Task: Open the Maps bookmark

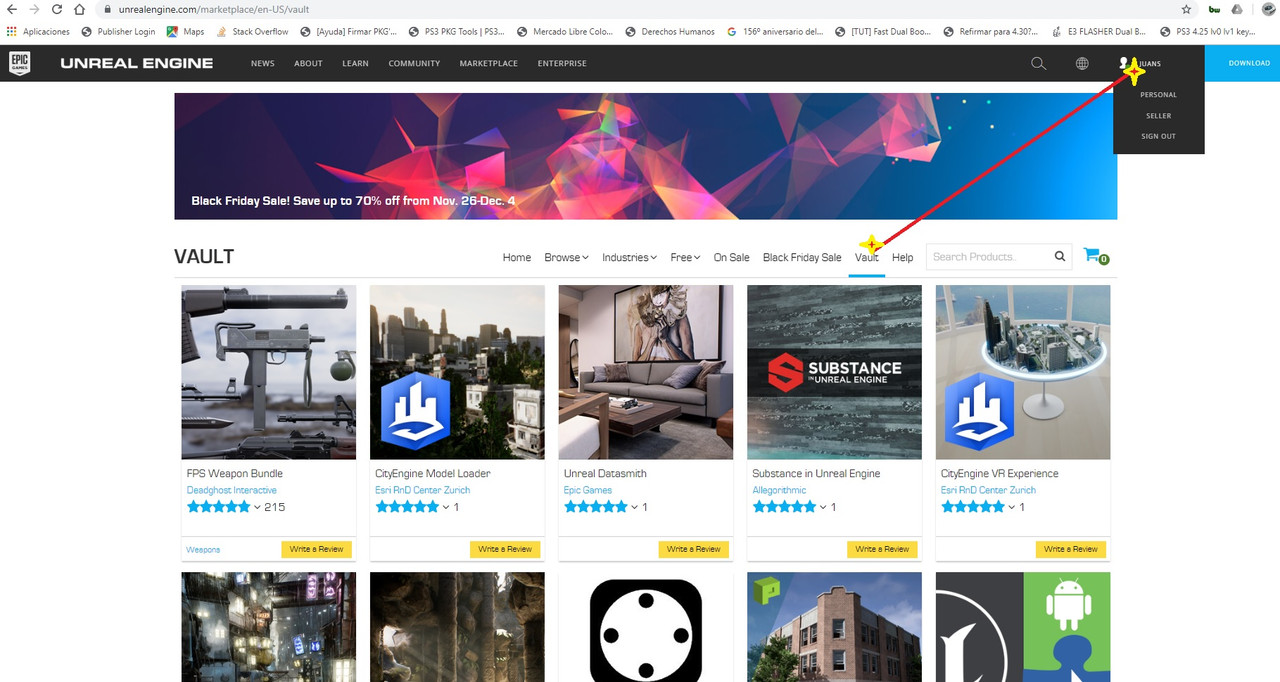Action: click(x=185, y=32)
